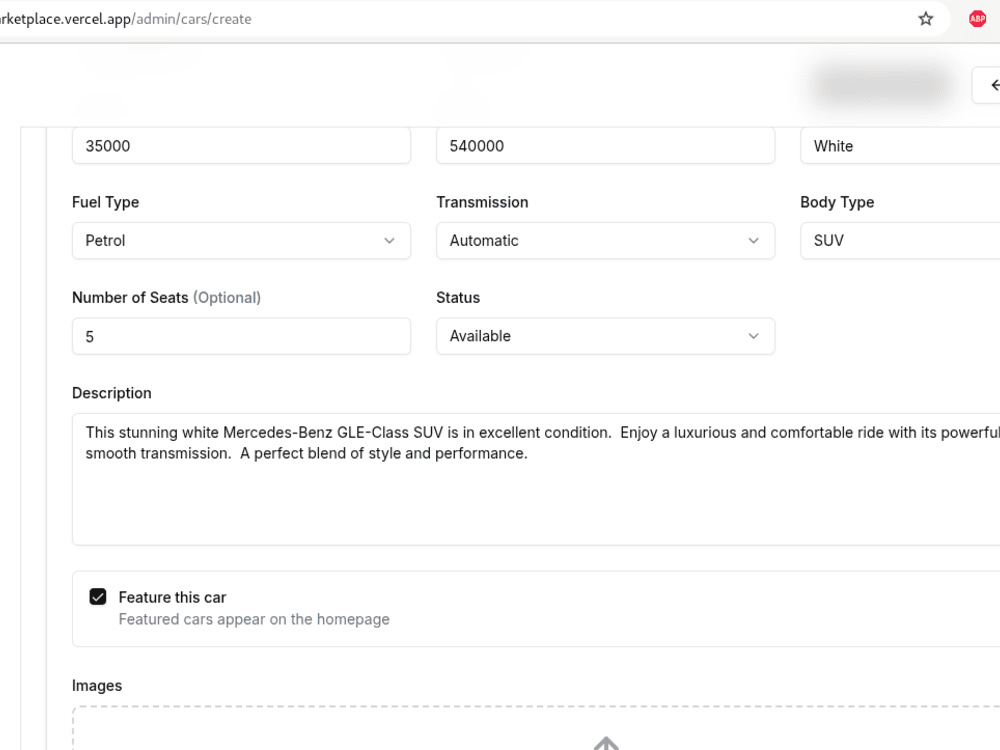Click the Images section label
Image resolution: width=1000 pixels, height=750 pixels.
click(x=97, y=686)
